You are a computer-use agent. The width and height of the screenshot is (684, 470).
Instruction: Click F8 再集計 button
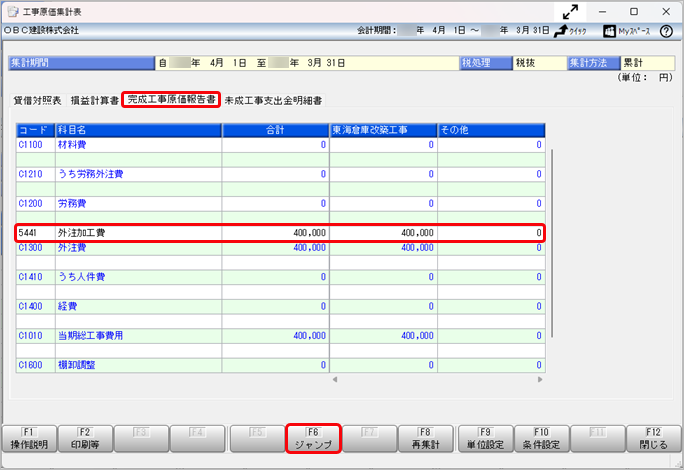[425, 439]
